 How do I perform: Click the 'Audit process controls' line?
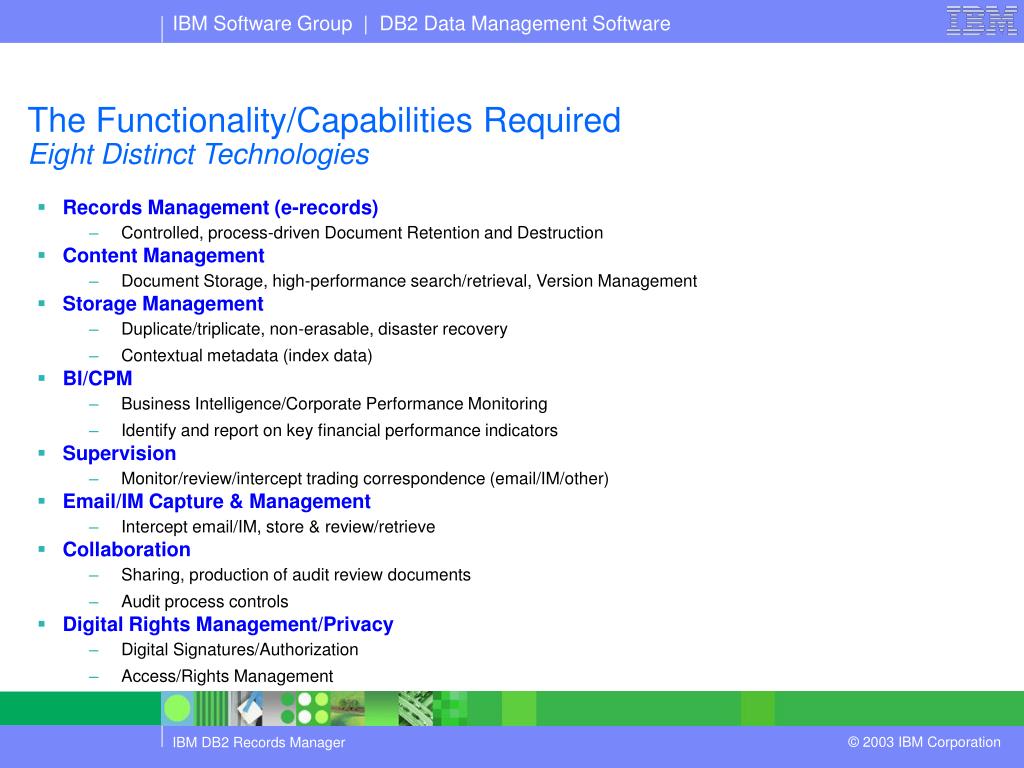[204, 602]
